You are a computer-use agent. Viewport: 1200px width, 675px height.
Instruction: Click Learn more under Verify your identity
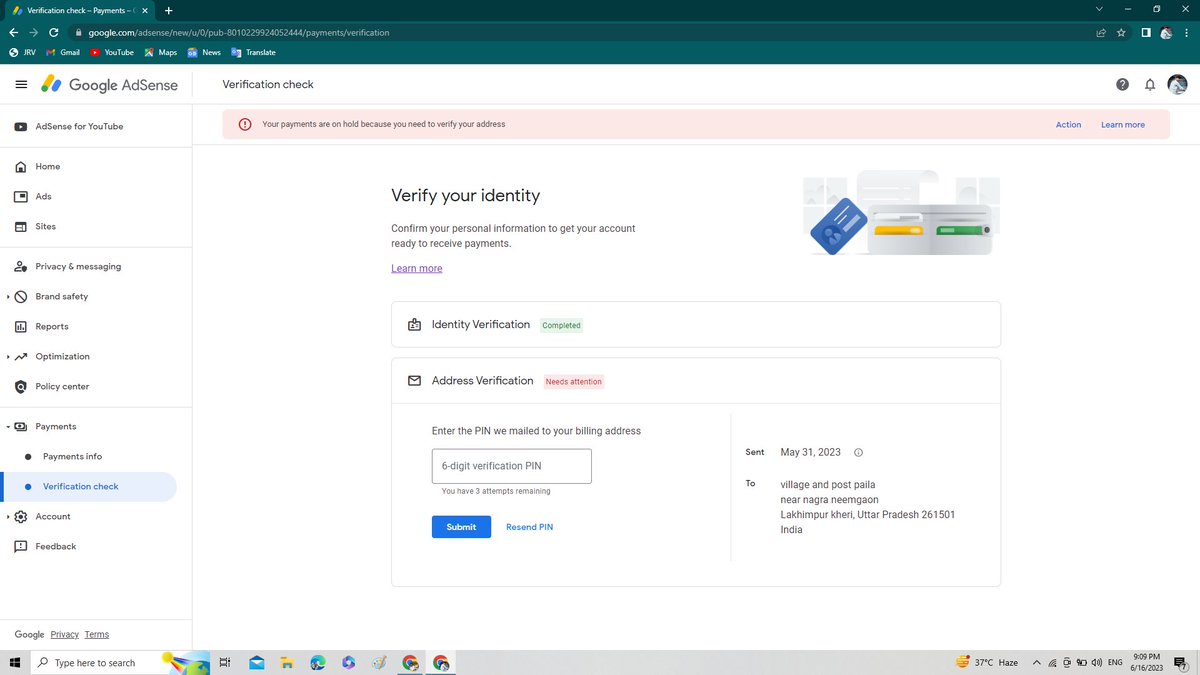point(416,268)
